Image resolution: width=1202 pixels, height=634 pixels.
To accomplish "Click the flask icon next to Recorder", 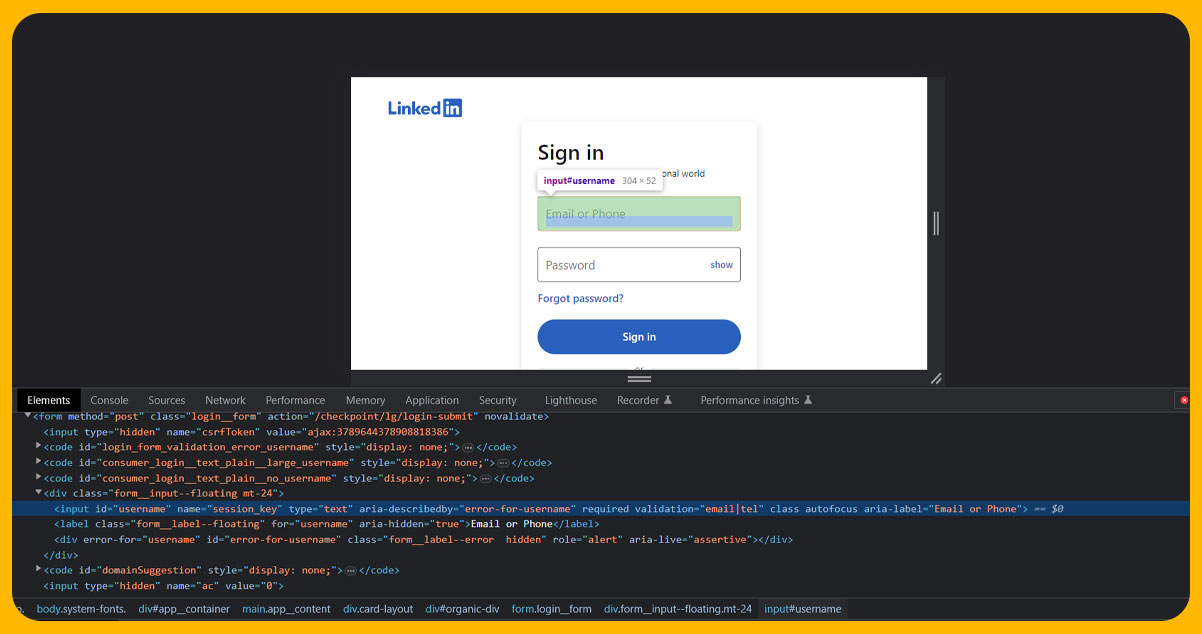I will [668, 400].
